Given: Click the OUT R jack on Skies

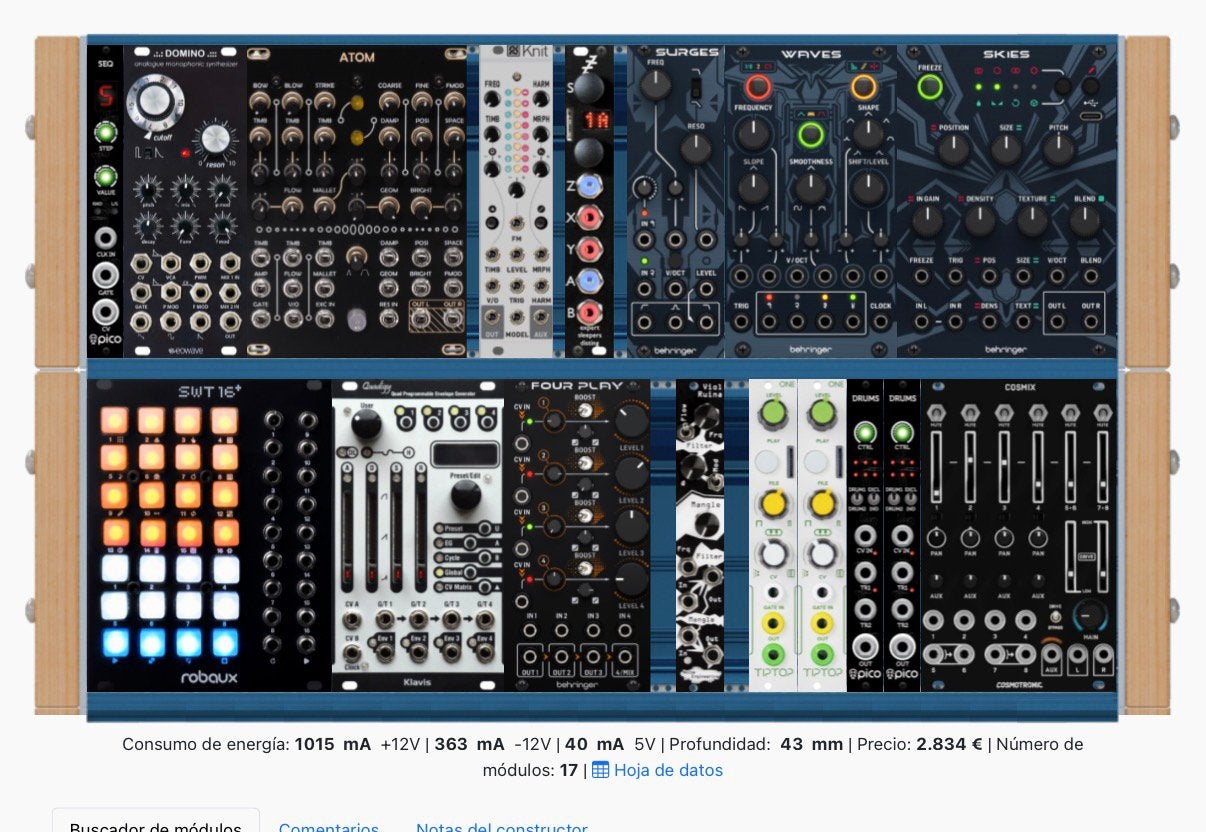Looking at the screenshot, I should [x=1090, y=321].
